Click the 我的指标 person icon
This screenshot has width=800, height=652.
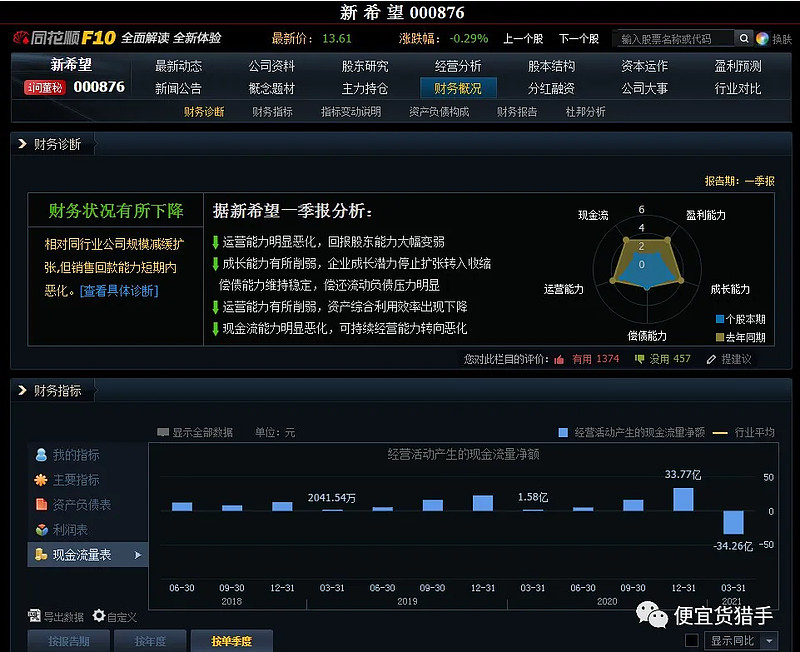pyautogui.click(x=41, y=455)
